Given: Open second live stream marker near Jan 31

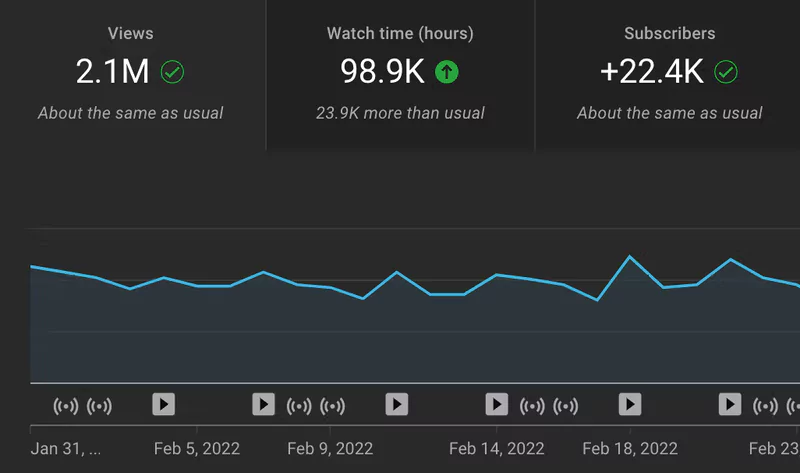Looking at the screenshot, I should 99,405.
